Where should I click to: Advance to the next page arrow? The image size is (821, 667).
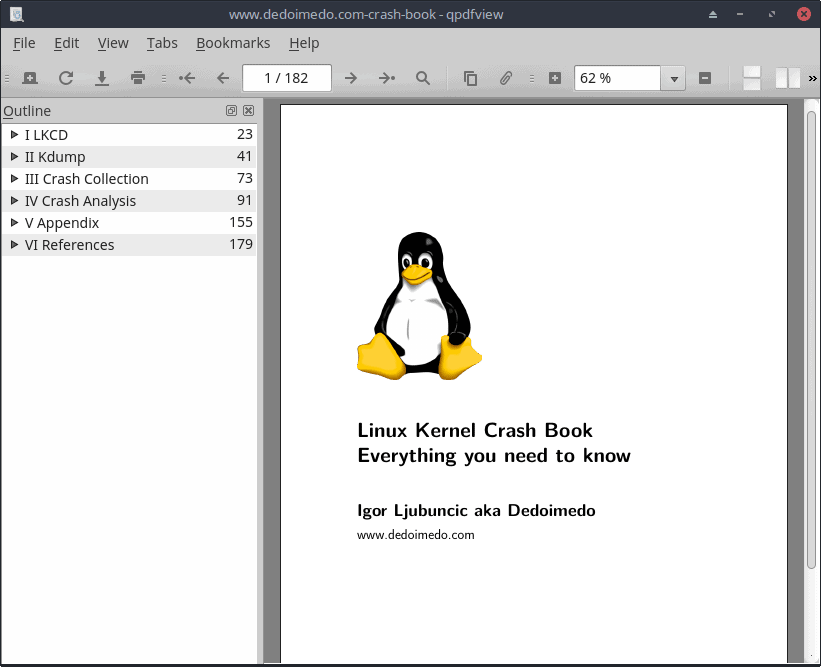351,78
